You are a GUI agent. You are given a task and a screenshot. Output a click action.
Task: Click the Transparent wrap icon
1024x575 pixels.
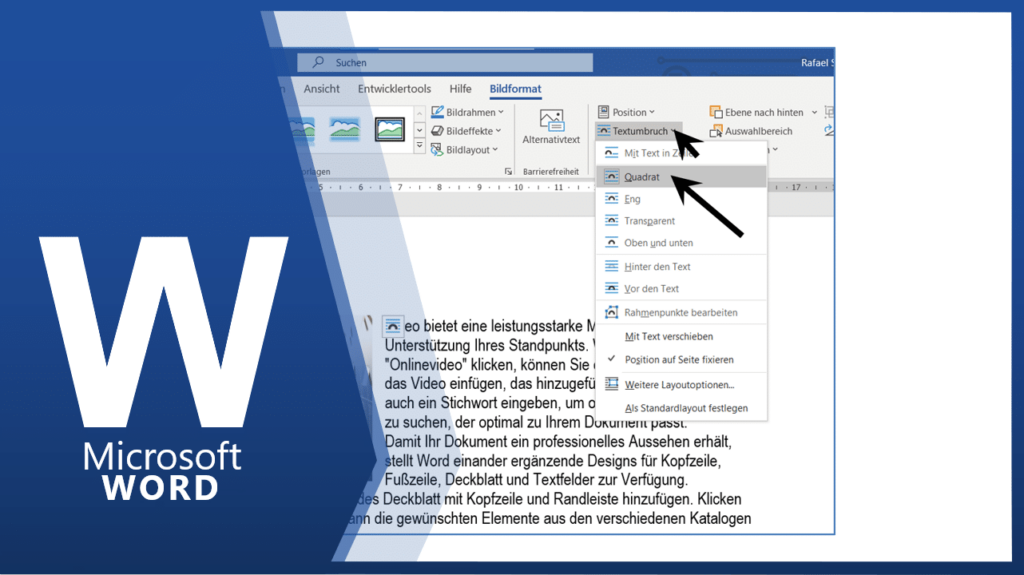click(x=611, y=221)
